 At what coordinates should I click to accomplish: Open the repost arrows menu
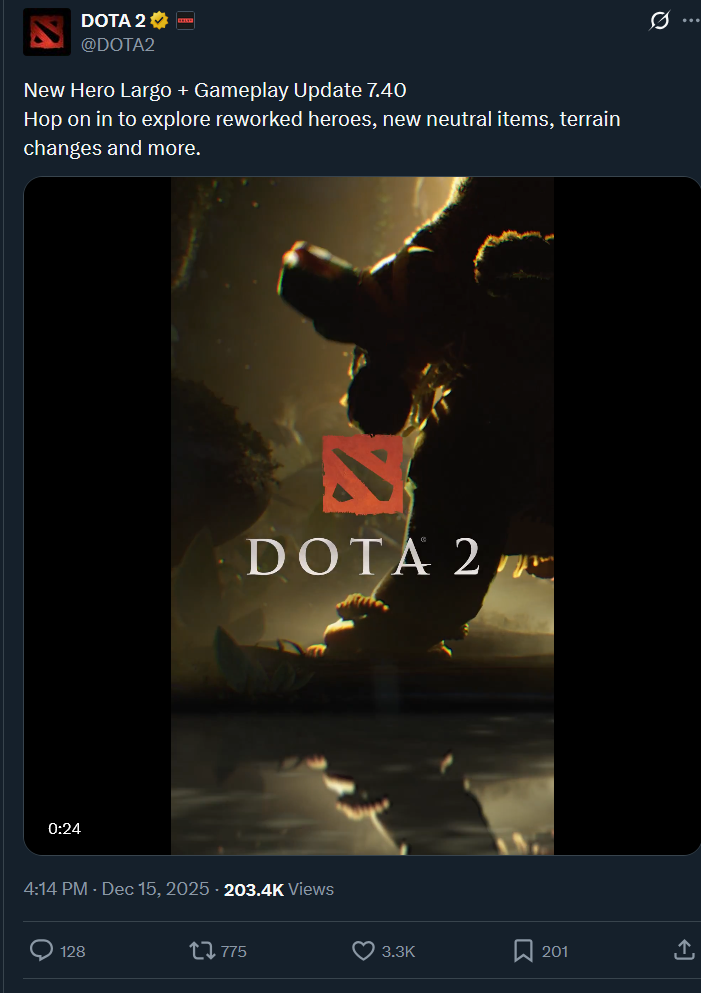pos(202,951)
